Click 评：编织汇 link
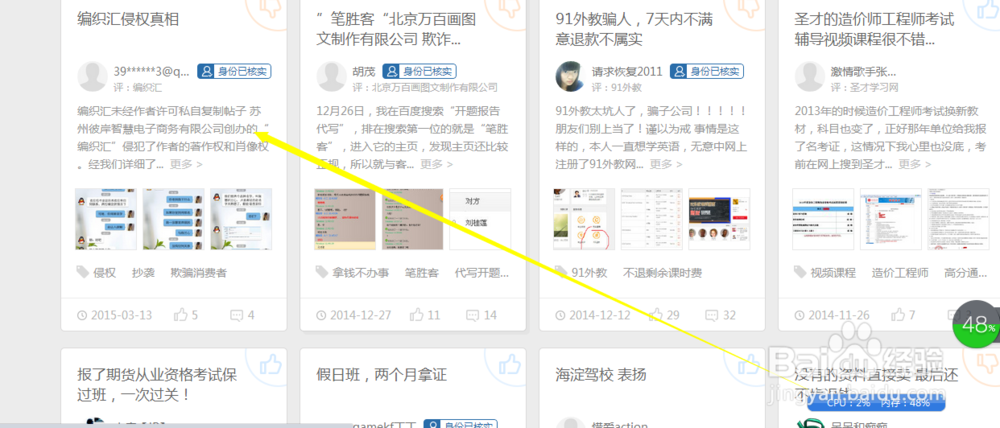Image resolution: width=1000 pixels, height=428 pixels. pos(138,87)
